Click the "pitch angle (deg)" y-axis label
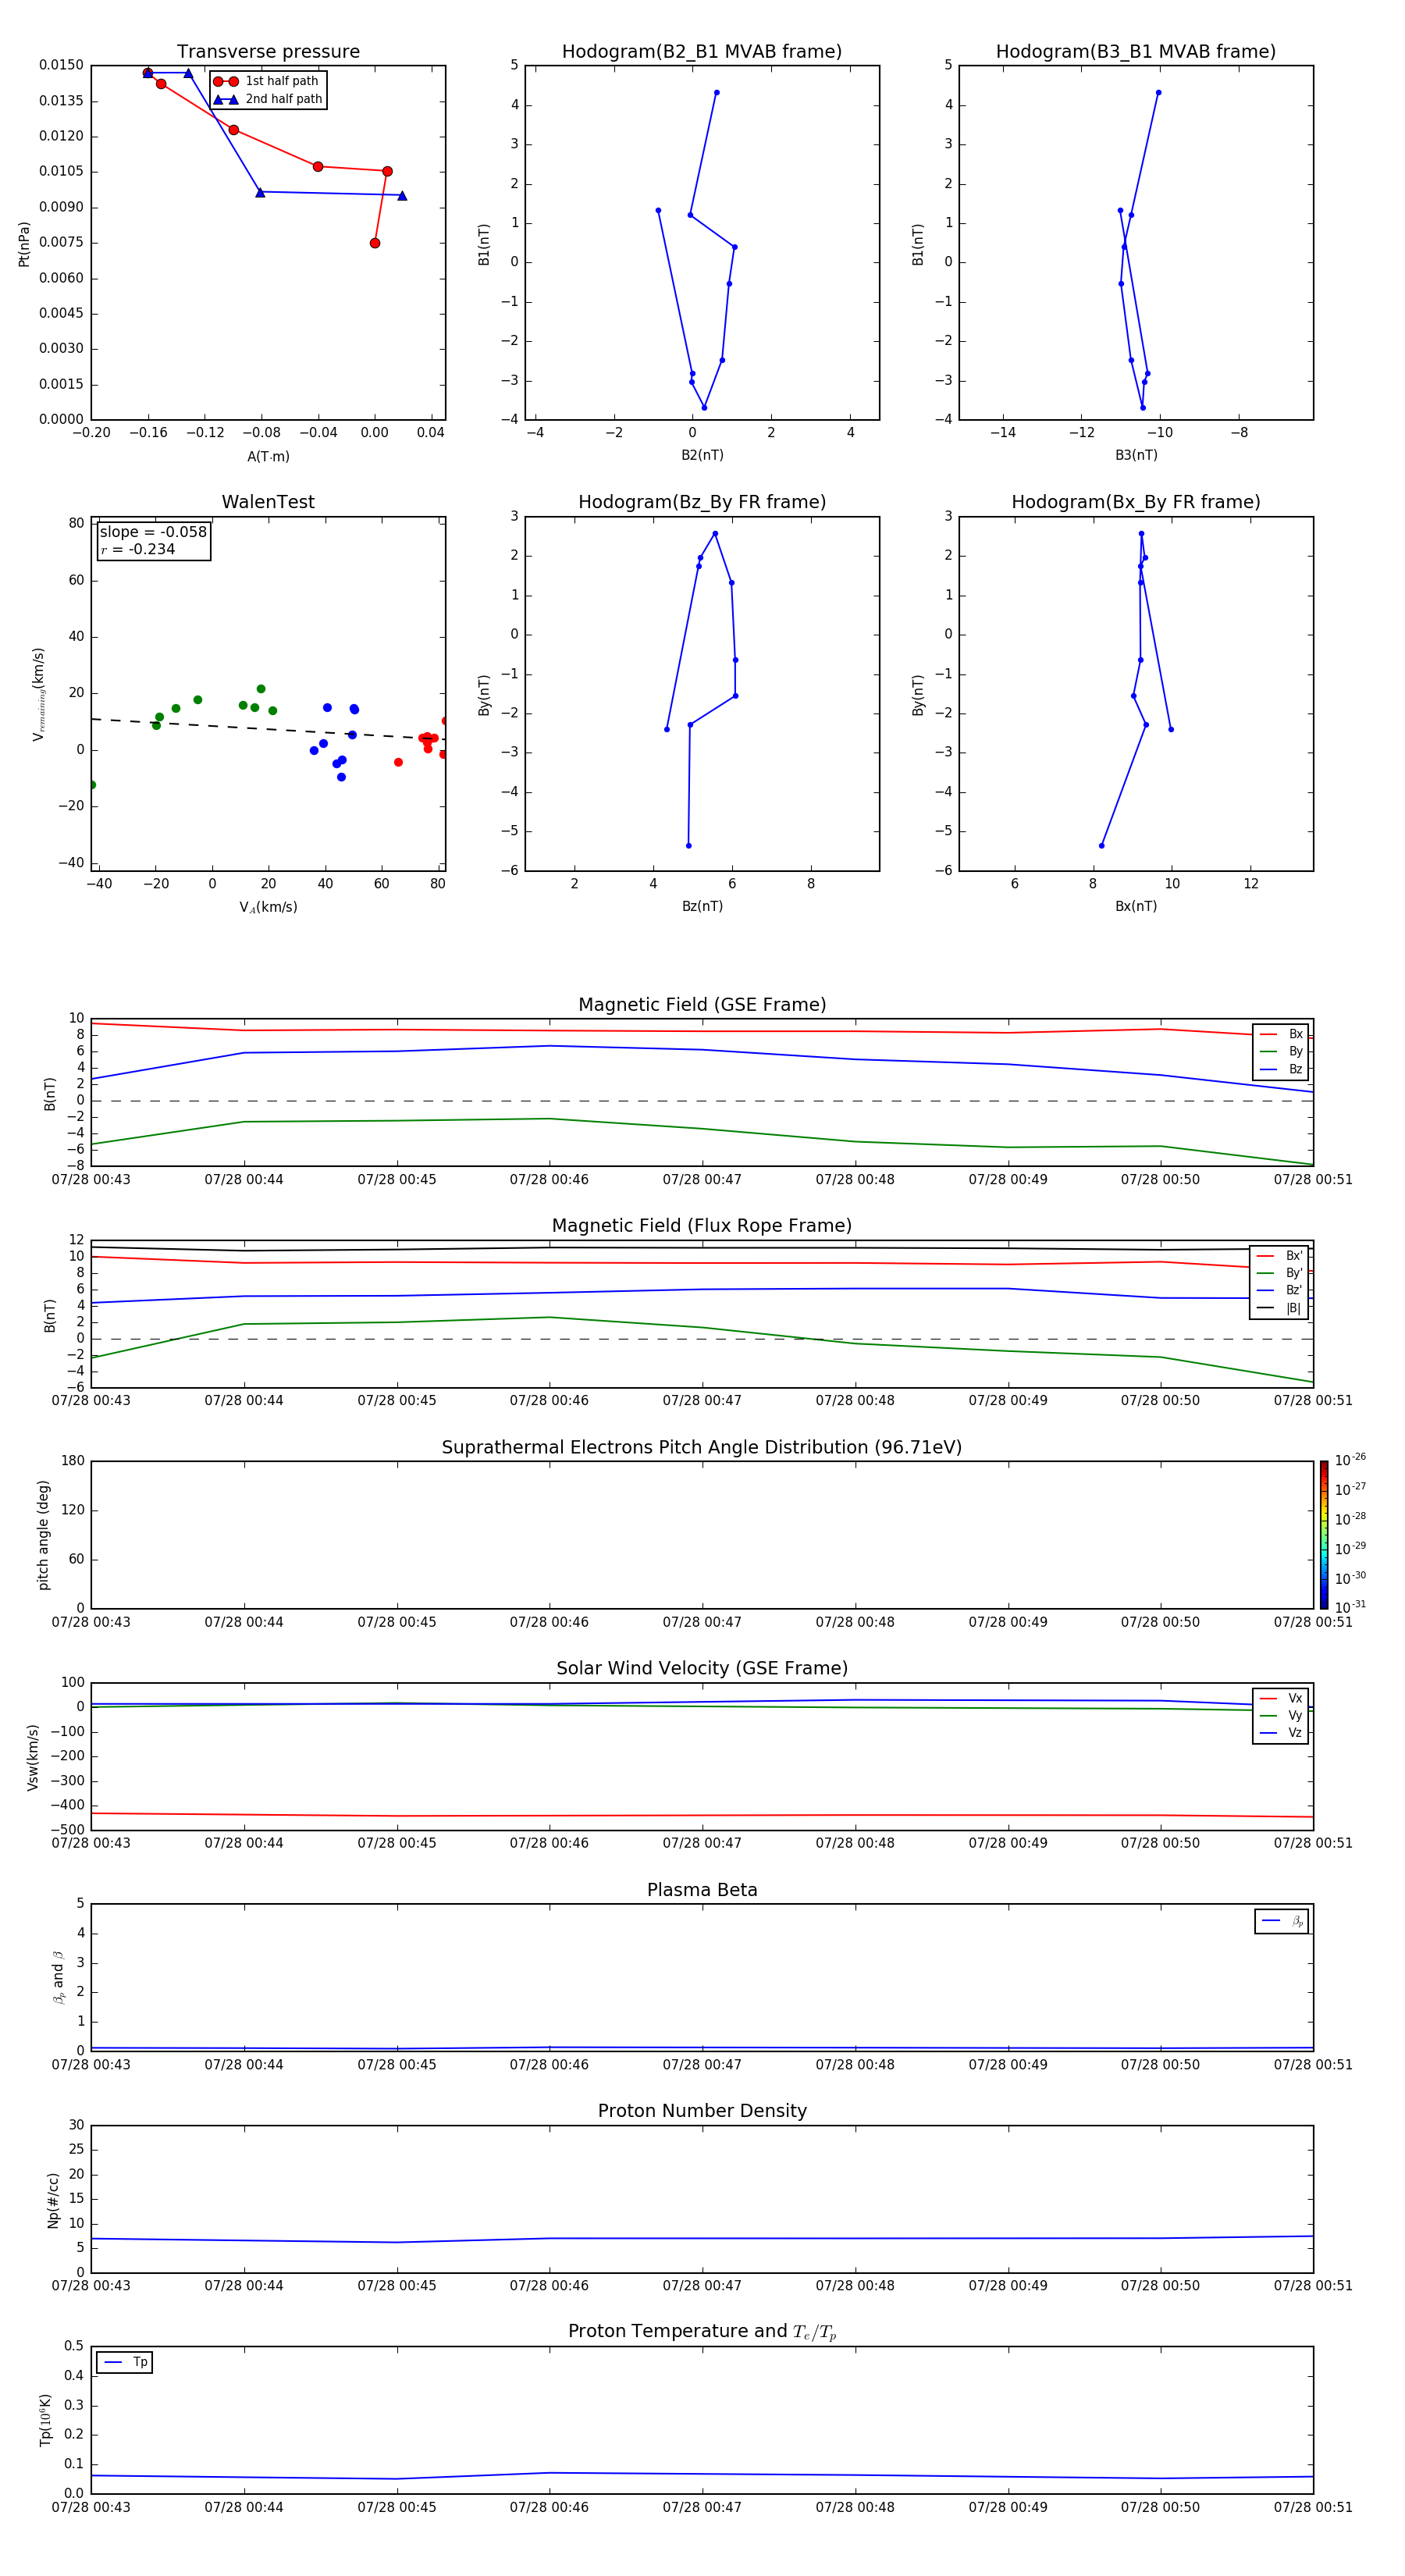1405x2576 pixels. (x=43, y=1535)
